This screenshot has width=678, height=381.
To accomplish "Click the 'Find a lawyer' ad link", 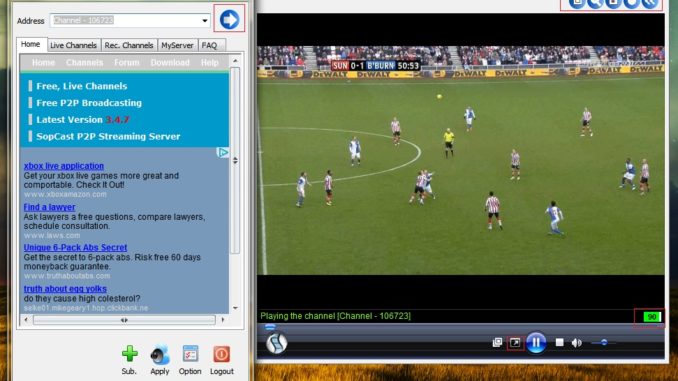I will pyautogui.click(x=49, y=207).
